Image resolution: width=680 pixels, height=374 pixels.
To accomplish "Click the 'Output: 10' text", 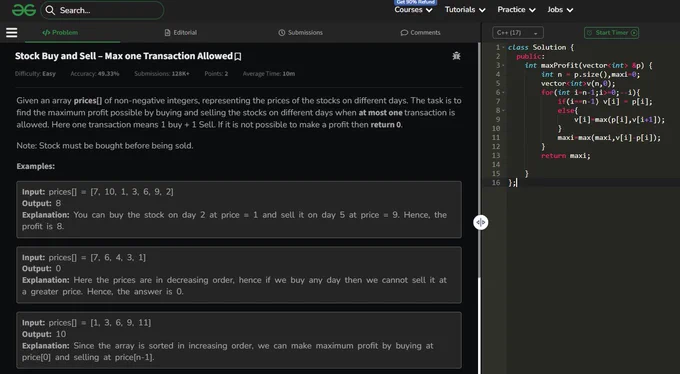I will click(44, 334).
